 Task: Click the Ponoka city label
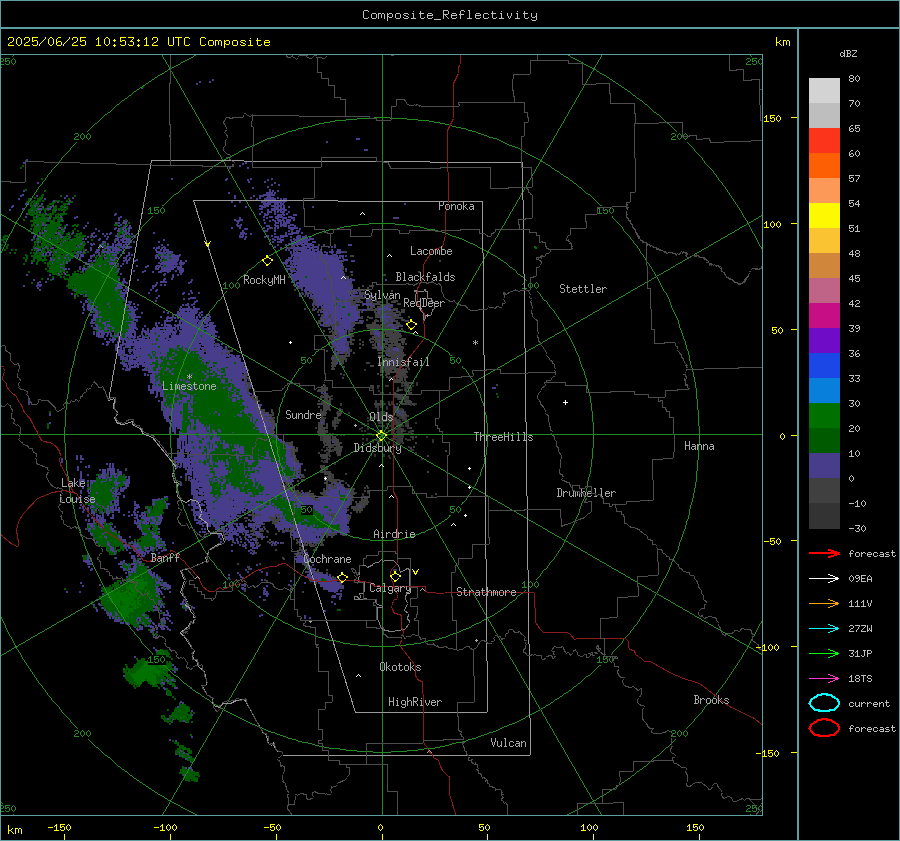[x=456, y=206]
